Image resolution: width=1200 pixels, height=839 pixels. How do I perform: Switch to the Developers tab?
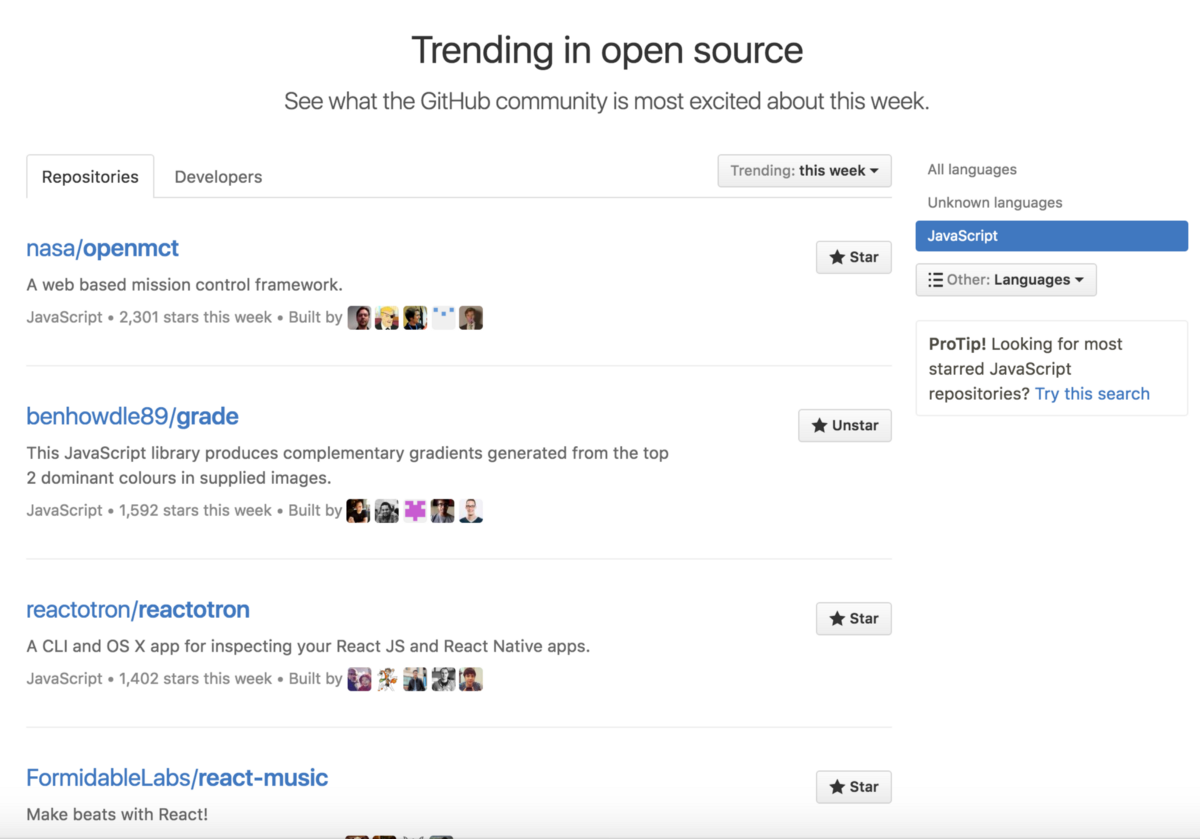click(x=218, y=177)
